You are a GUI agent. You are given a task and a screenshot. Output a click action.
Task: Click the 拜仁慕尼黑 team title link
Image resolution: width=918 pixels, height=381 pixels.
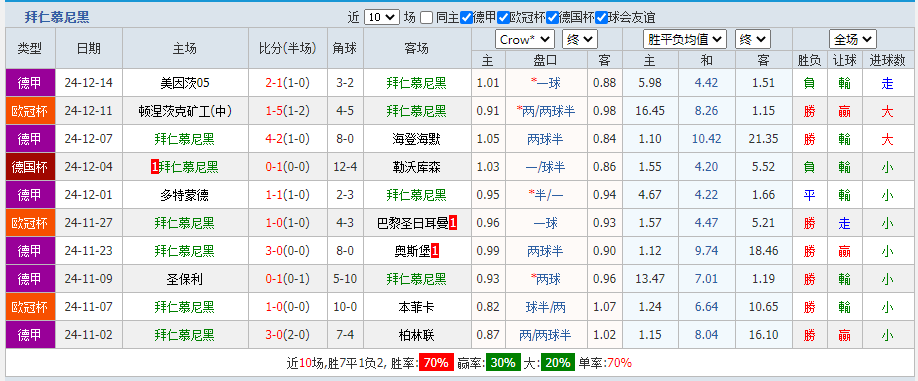click(57, 18)
